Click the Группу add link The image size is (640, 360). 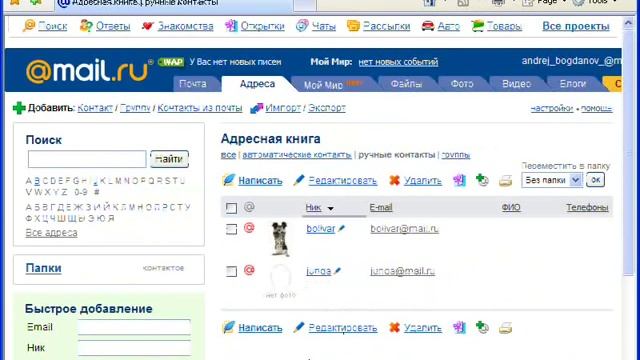click(x=135, y=108)
